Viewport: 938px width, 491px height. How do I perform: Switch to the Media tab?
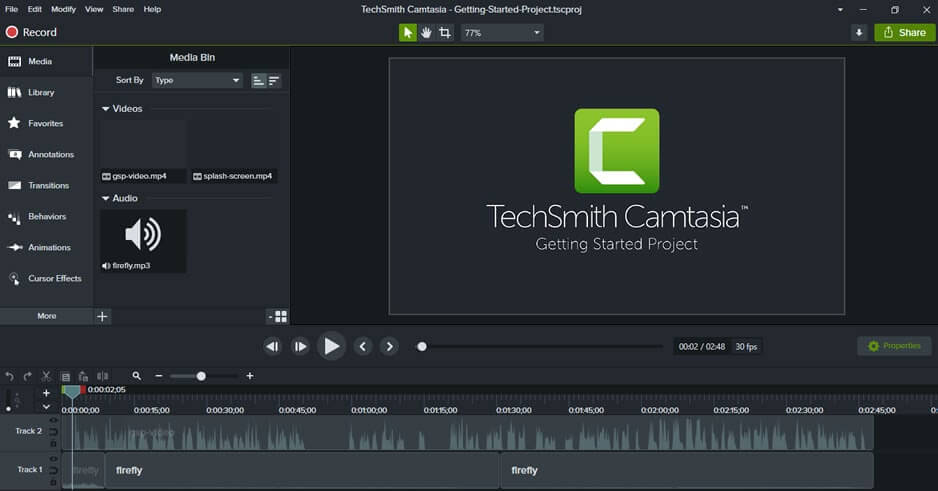point(46,61)
